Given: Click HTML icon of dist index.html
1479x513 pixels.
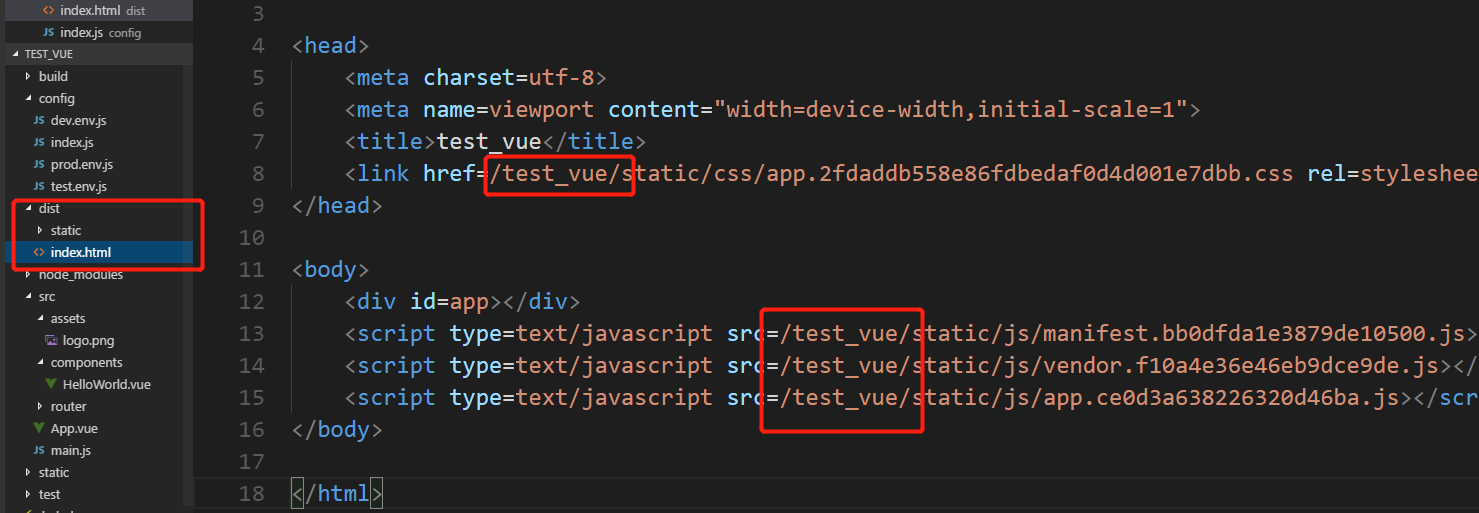Looking at the screenshot, I should click(39, 252).
